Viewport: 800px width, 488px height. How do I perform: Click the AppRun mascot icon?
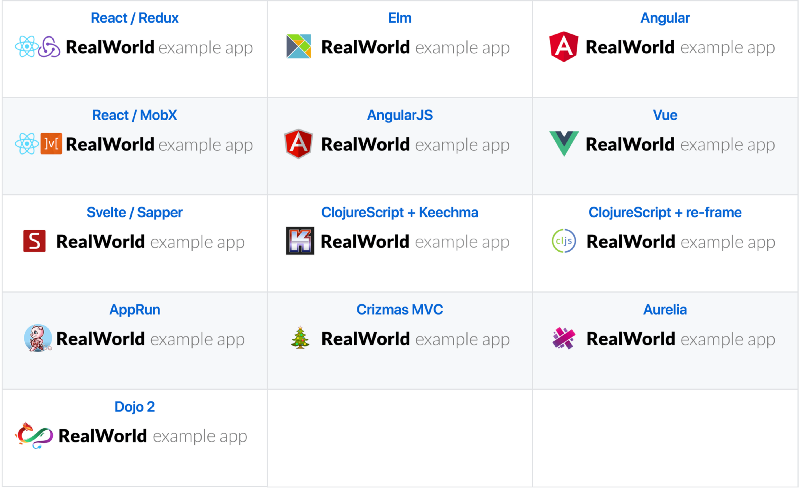tap(38, 338)
